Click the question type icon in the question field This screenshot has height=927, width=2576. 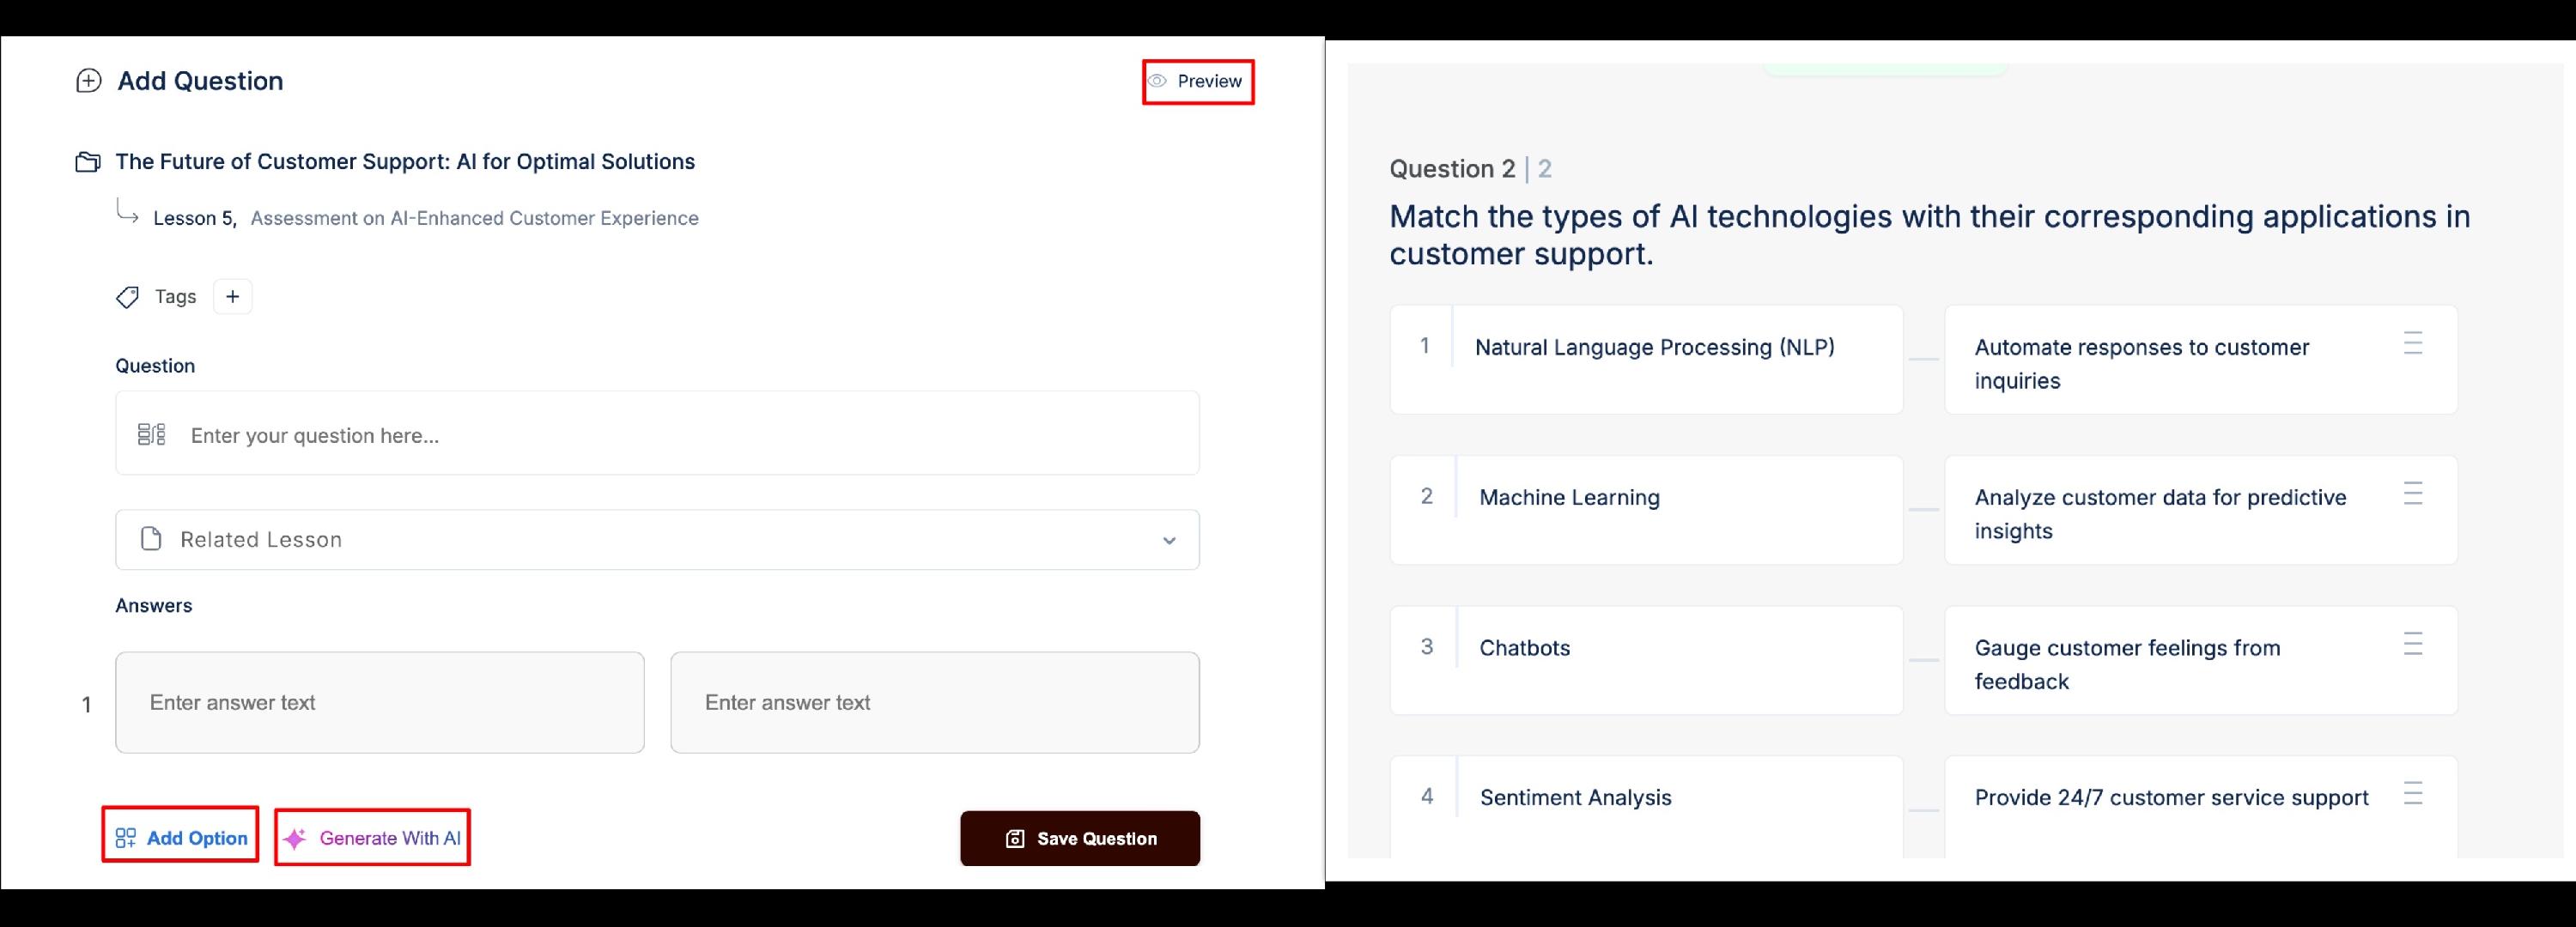pyautogui.click(x=152, y=434)
